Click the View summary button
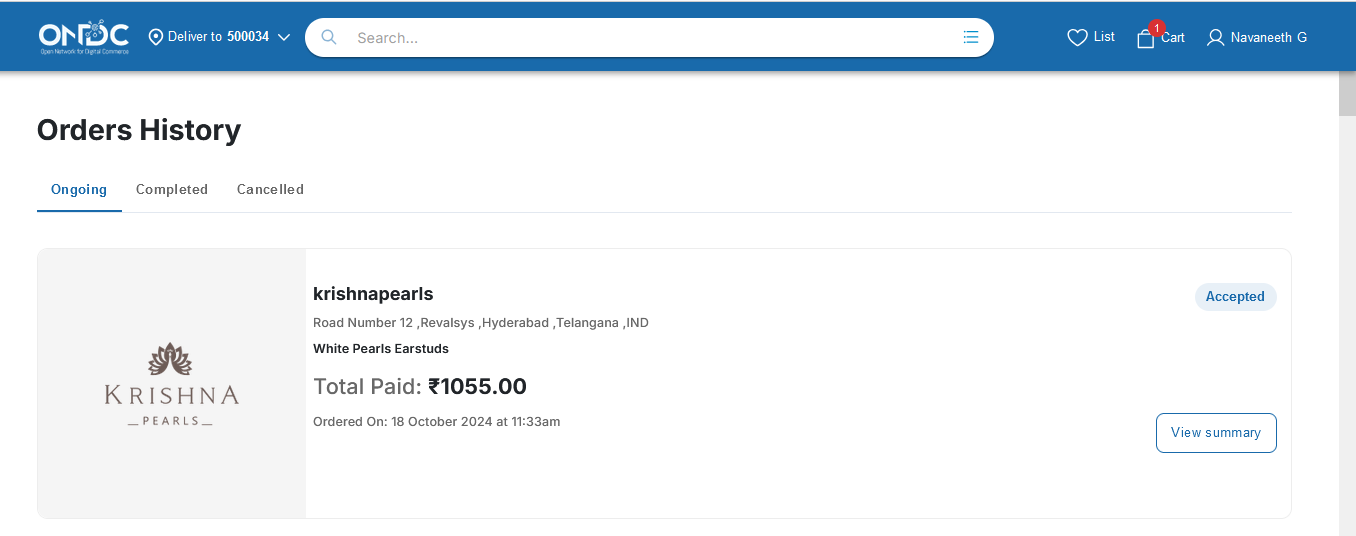Screen dimensions: 1356x536 (1215, 433)
